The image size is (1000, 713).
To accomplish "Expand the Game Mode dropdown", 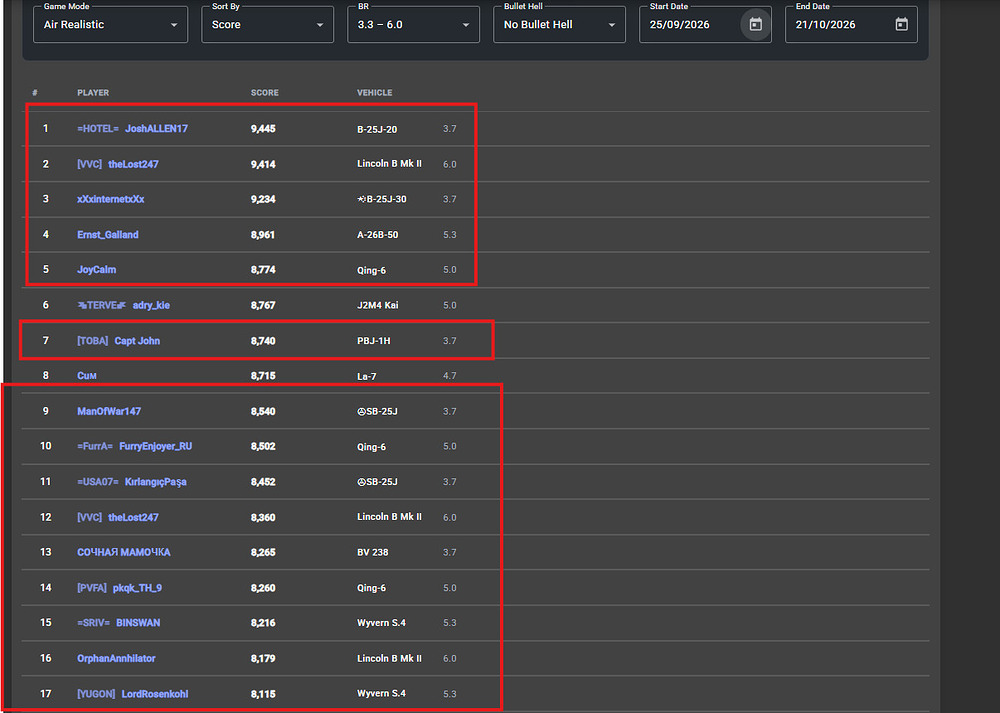I will 110,25.
